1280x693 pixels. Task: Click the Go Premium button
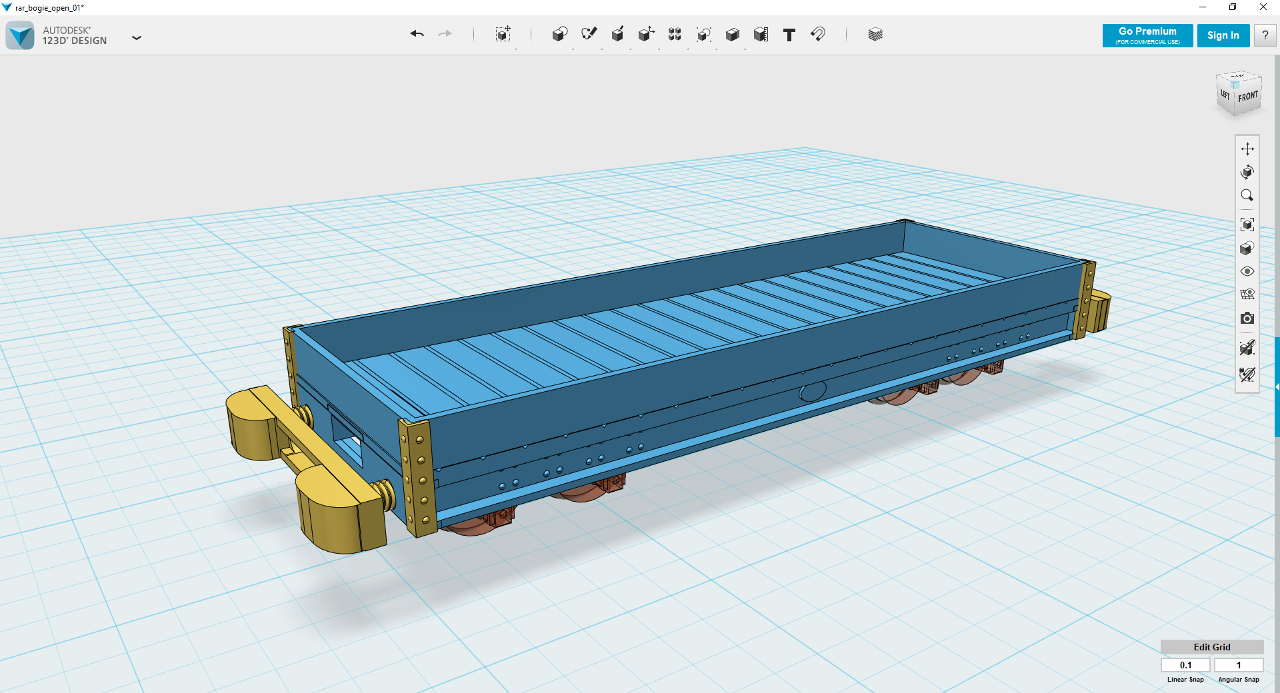point(1148,35)
